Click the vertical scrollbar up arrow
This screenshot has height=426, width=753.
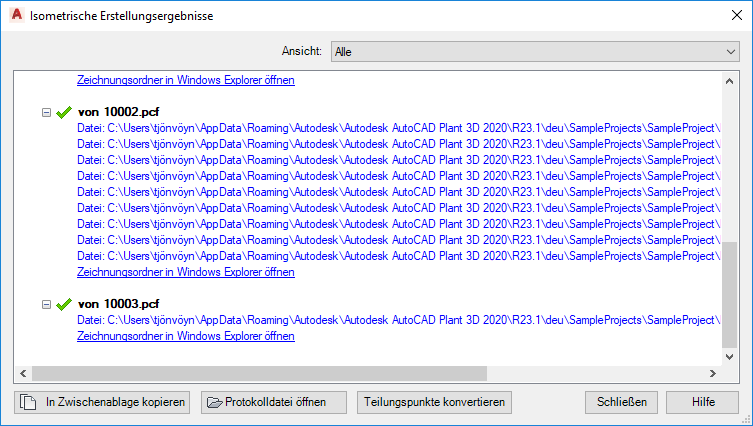[x=729, y=81]
